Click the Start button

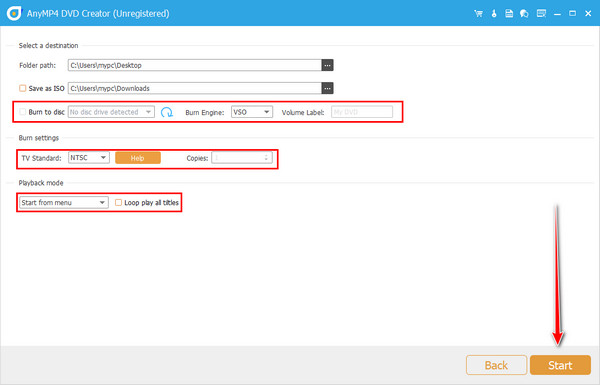(560, 365)
